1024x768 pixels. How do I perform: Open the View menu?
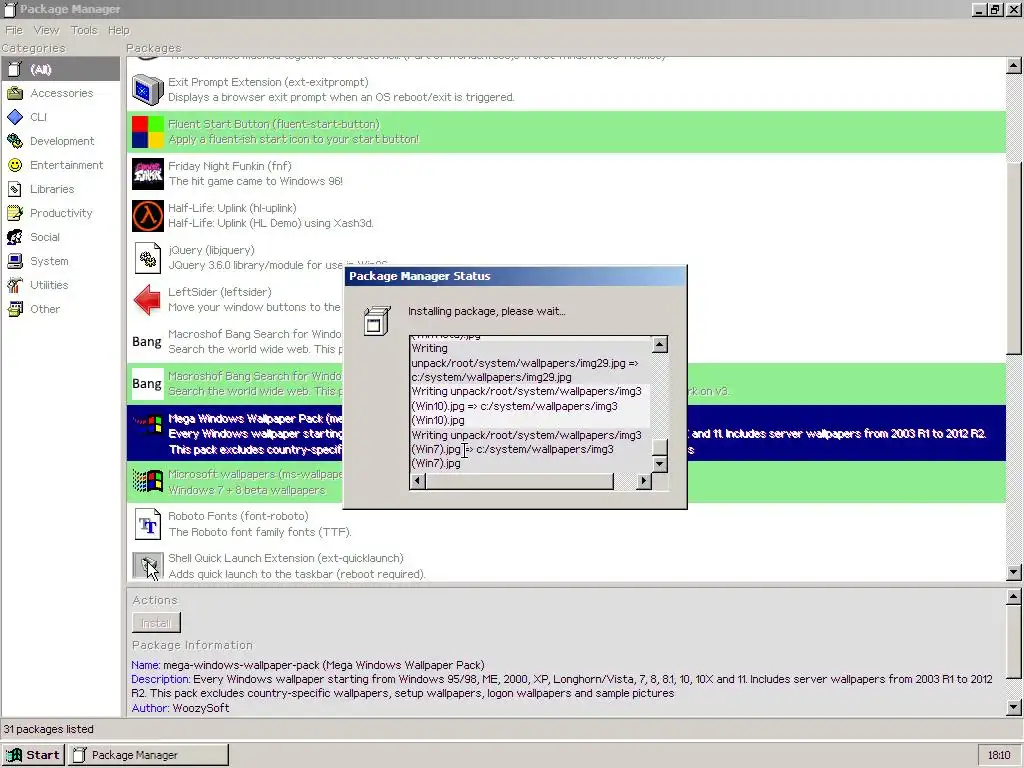click(46, 30)
